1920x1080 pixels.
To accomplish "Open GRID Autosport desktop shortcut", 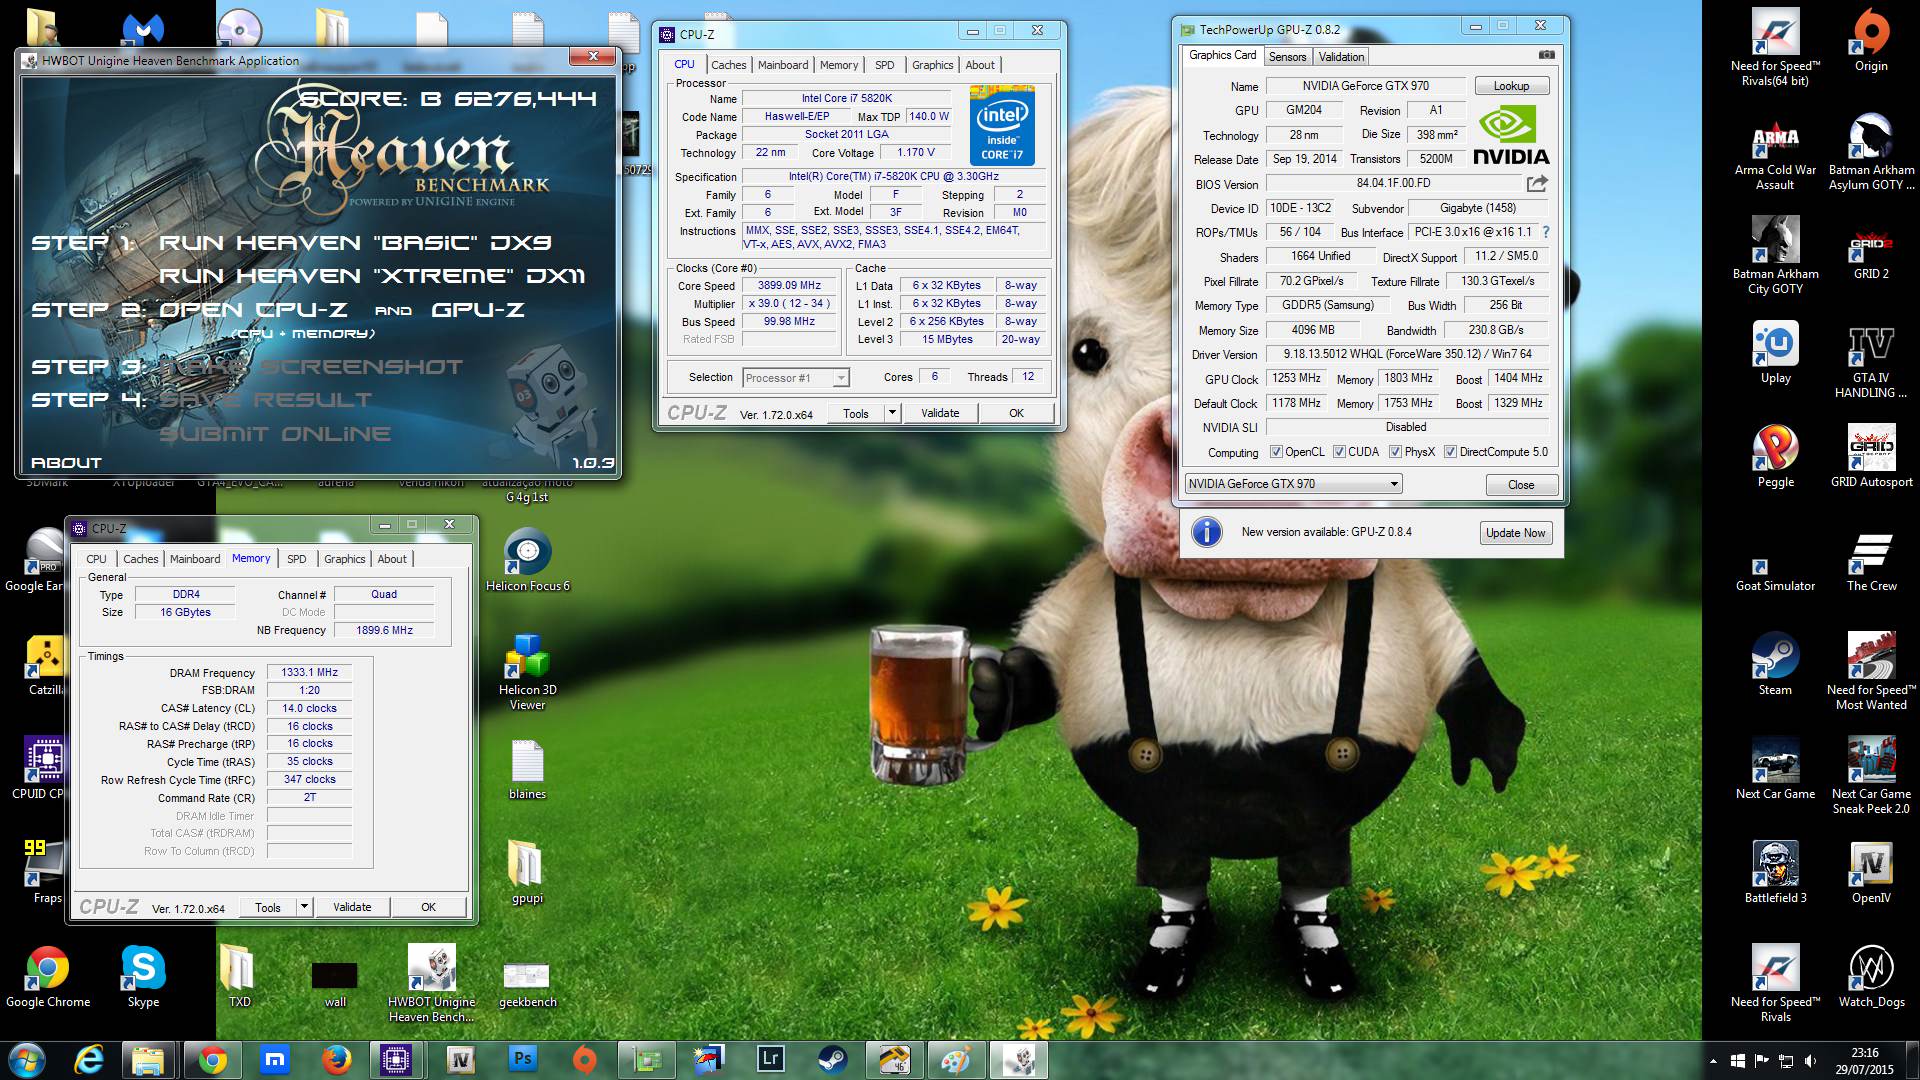I will click(1871, 457).
